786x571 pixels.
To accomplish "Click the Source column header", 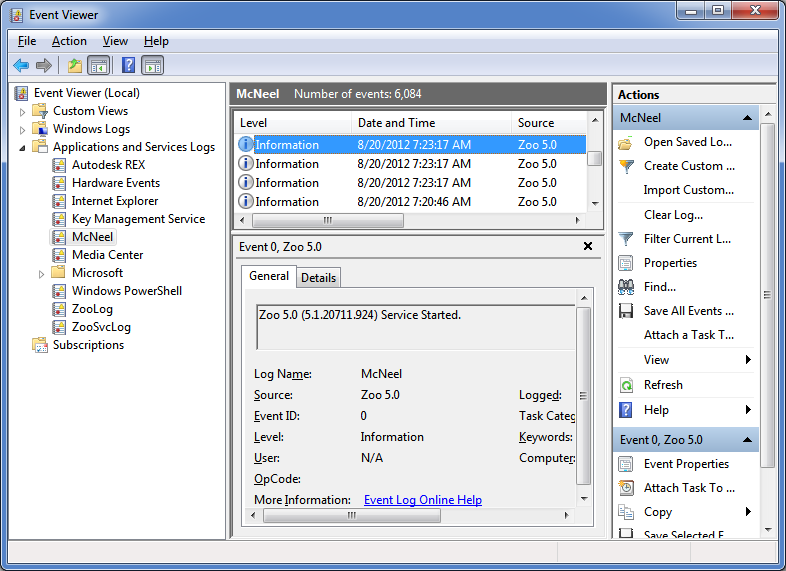I will [x=549, y=123].
